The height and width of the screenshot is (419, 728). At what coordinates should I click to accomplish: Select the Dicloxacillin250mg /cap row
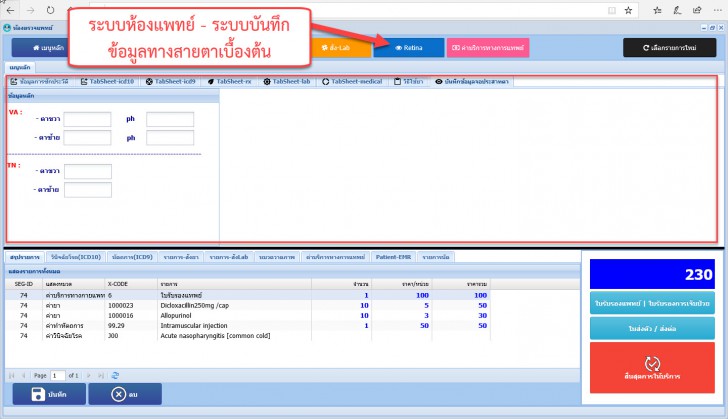click(x=248, y=305)
